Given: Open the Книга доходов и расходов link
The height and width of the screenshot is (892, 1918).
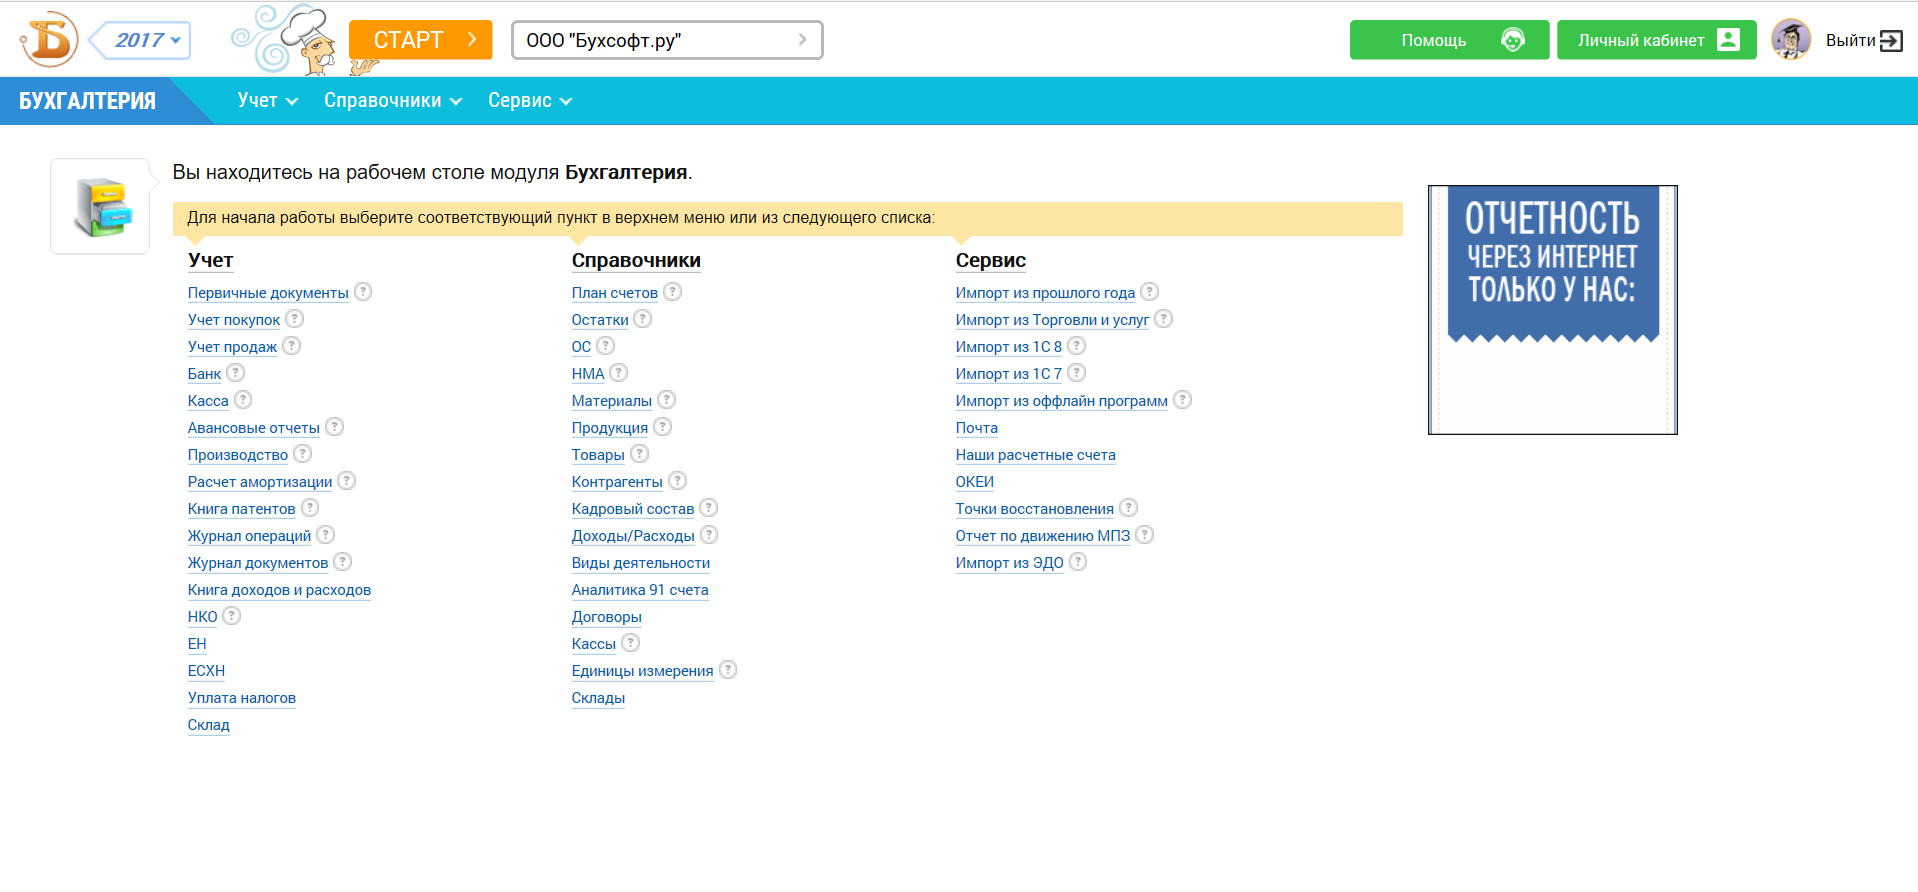Looking at the screenshot, I should pos(279,590).
